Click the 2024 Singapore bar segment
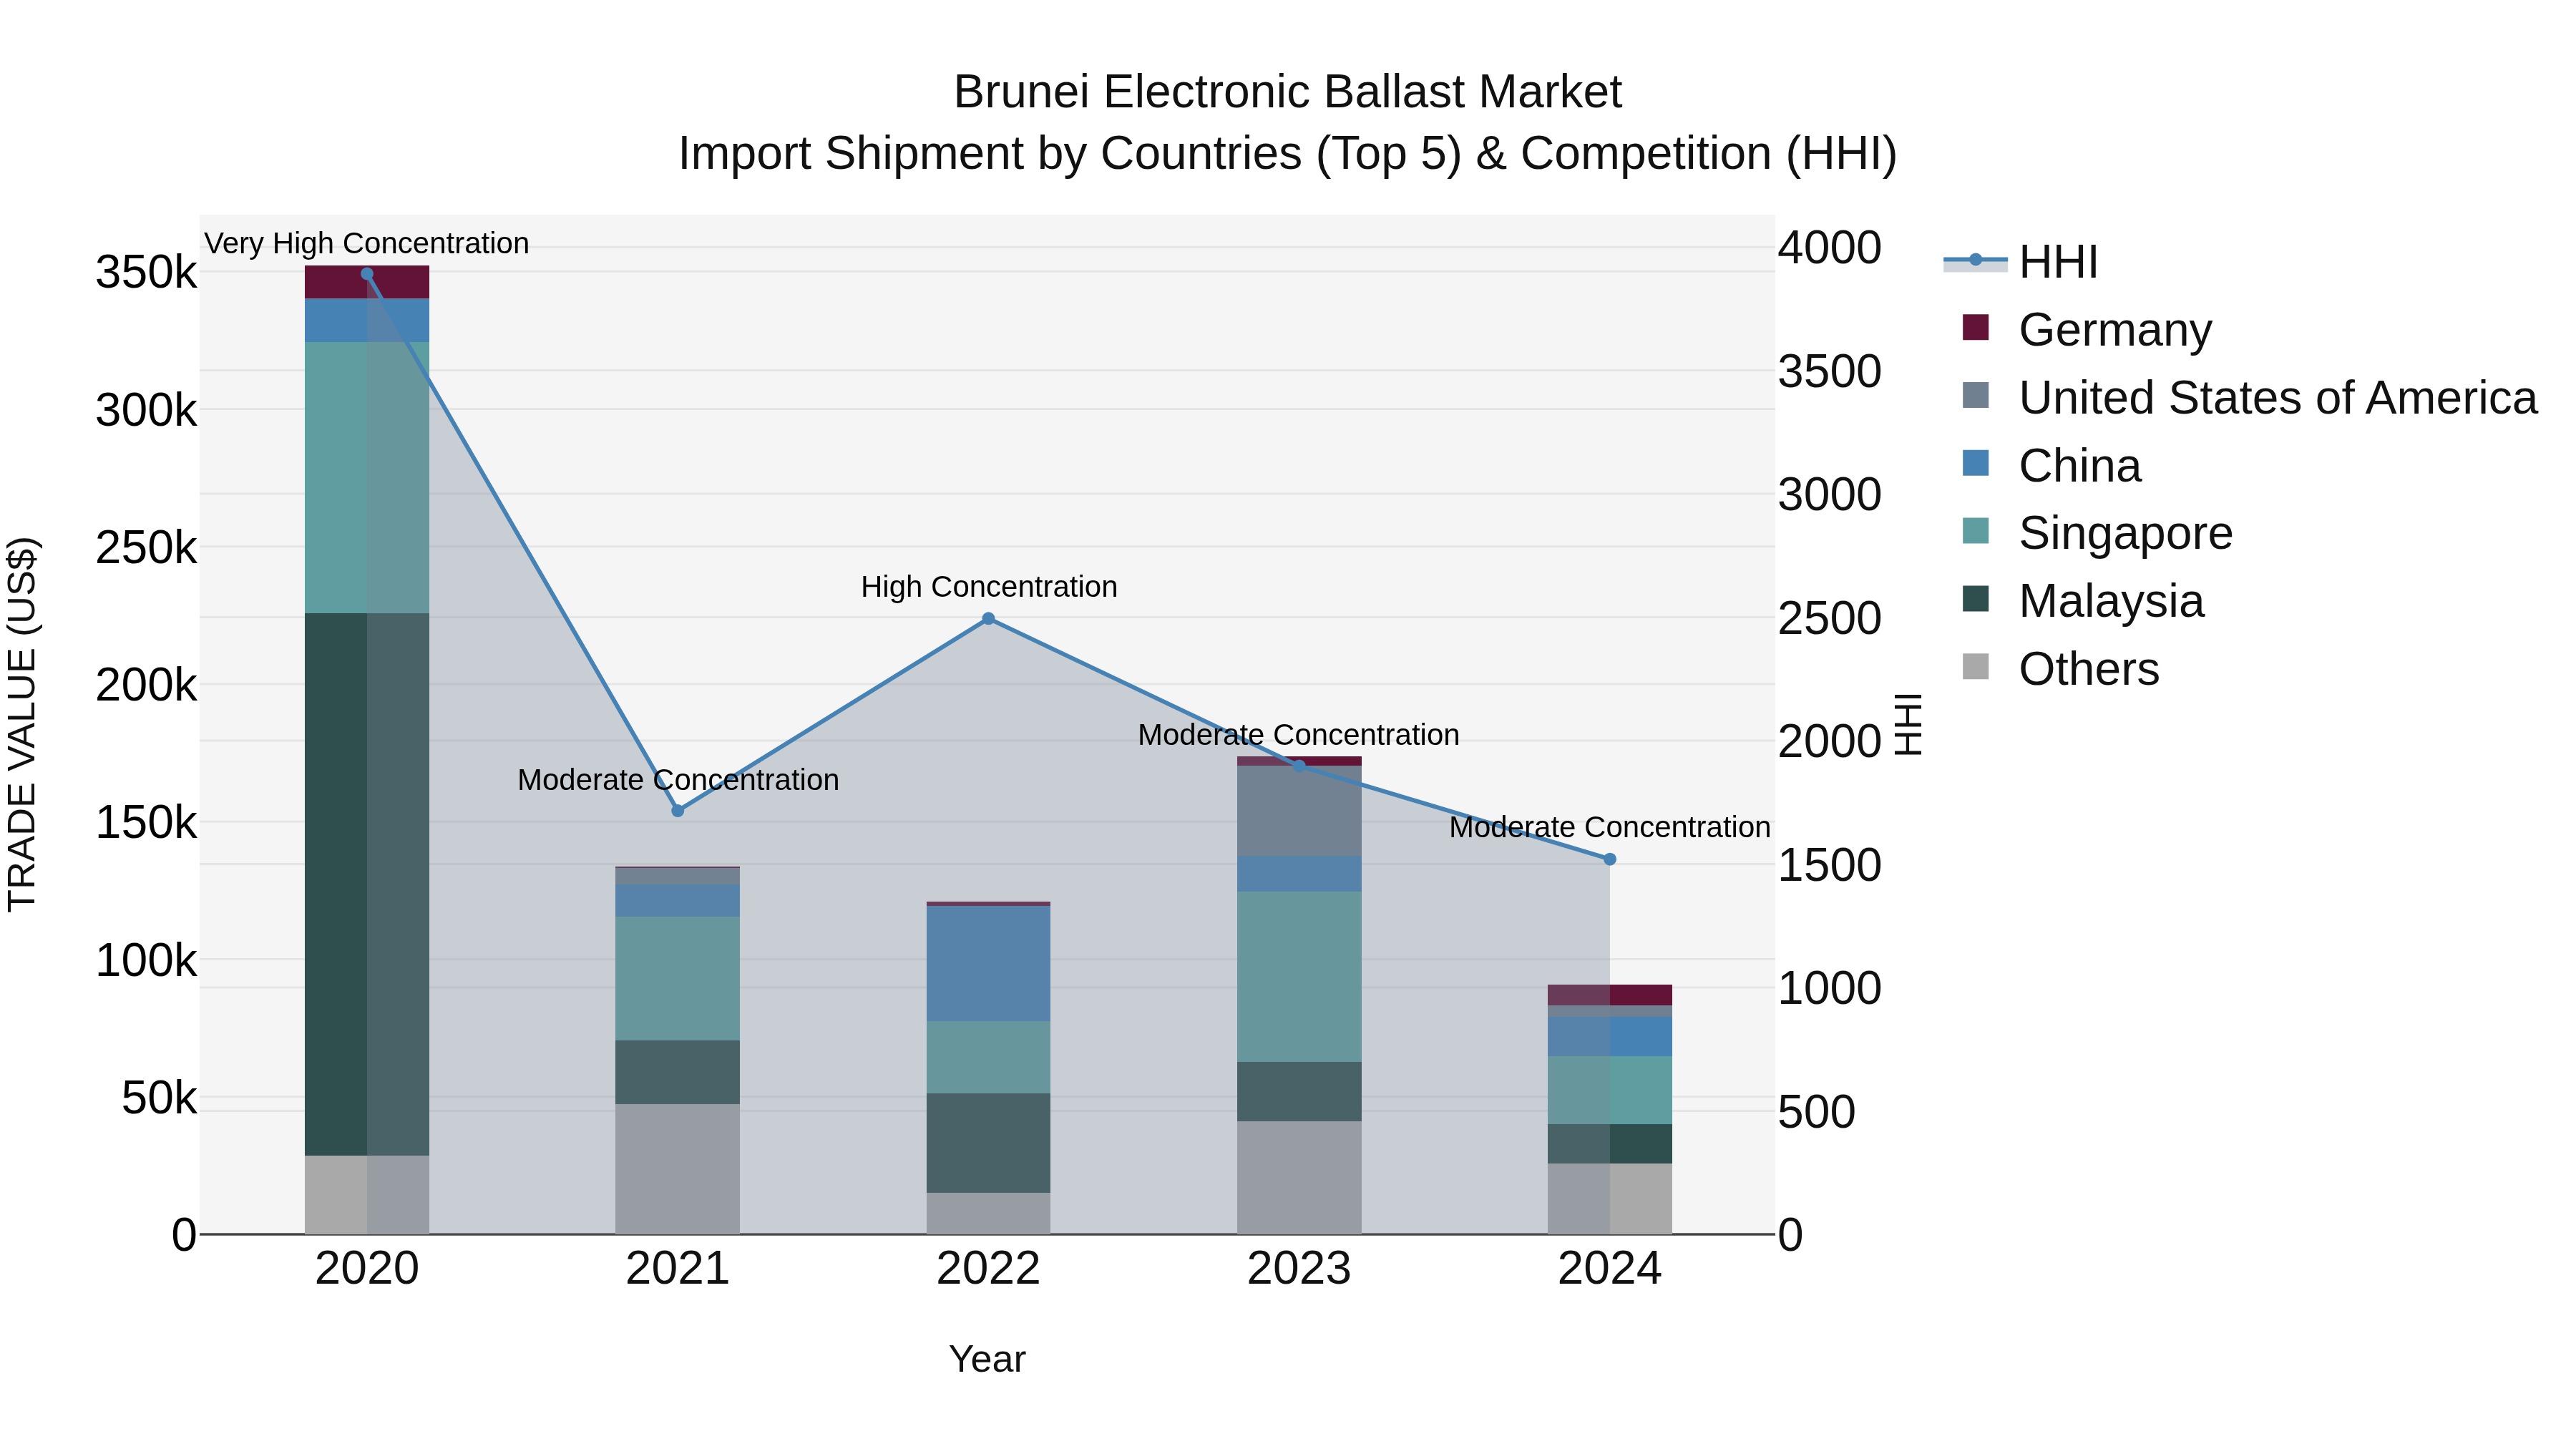The image size is (2576, 1449). click(x=1610, y=1090)
